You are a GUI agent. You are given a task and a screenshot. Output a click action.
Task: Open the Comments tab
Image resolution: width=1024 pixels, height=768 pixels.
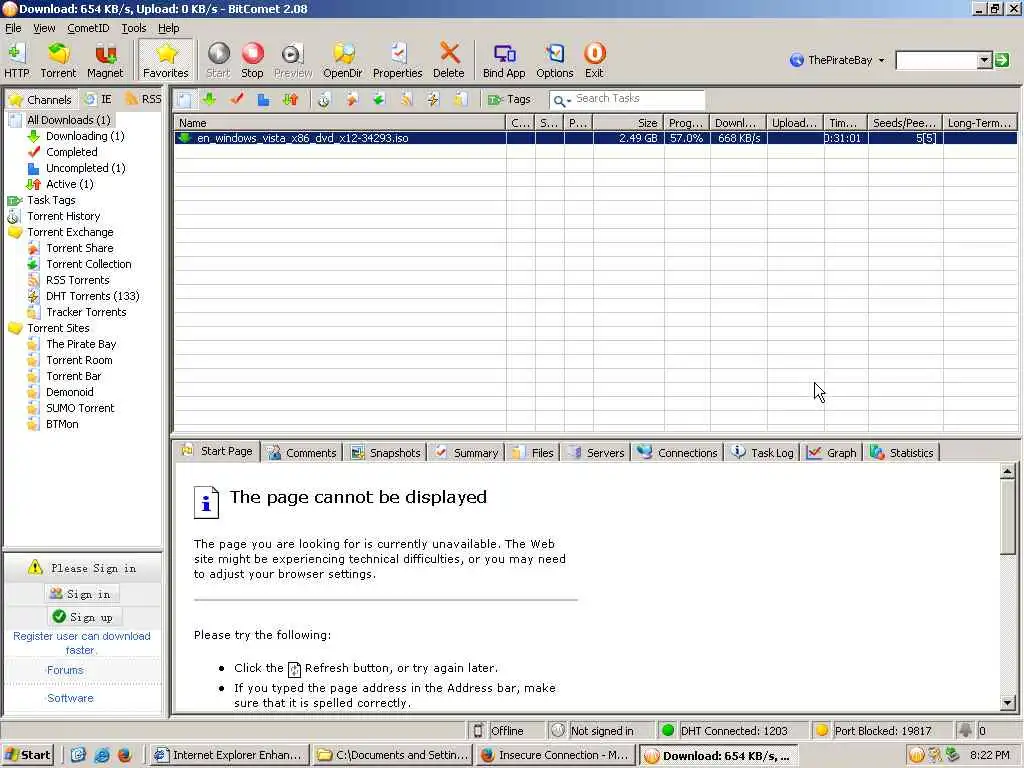[301, 453]
